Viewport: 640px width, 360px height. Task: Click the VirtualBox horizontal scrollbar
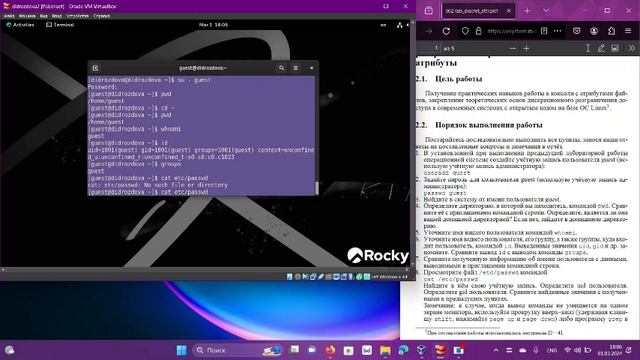[204, 270]
